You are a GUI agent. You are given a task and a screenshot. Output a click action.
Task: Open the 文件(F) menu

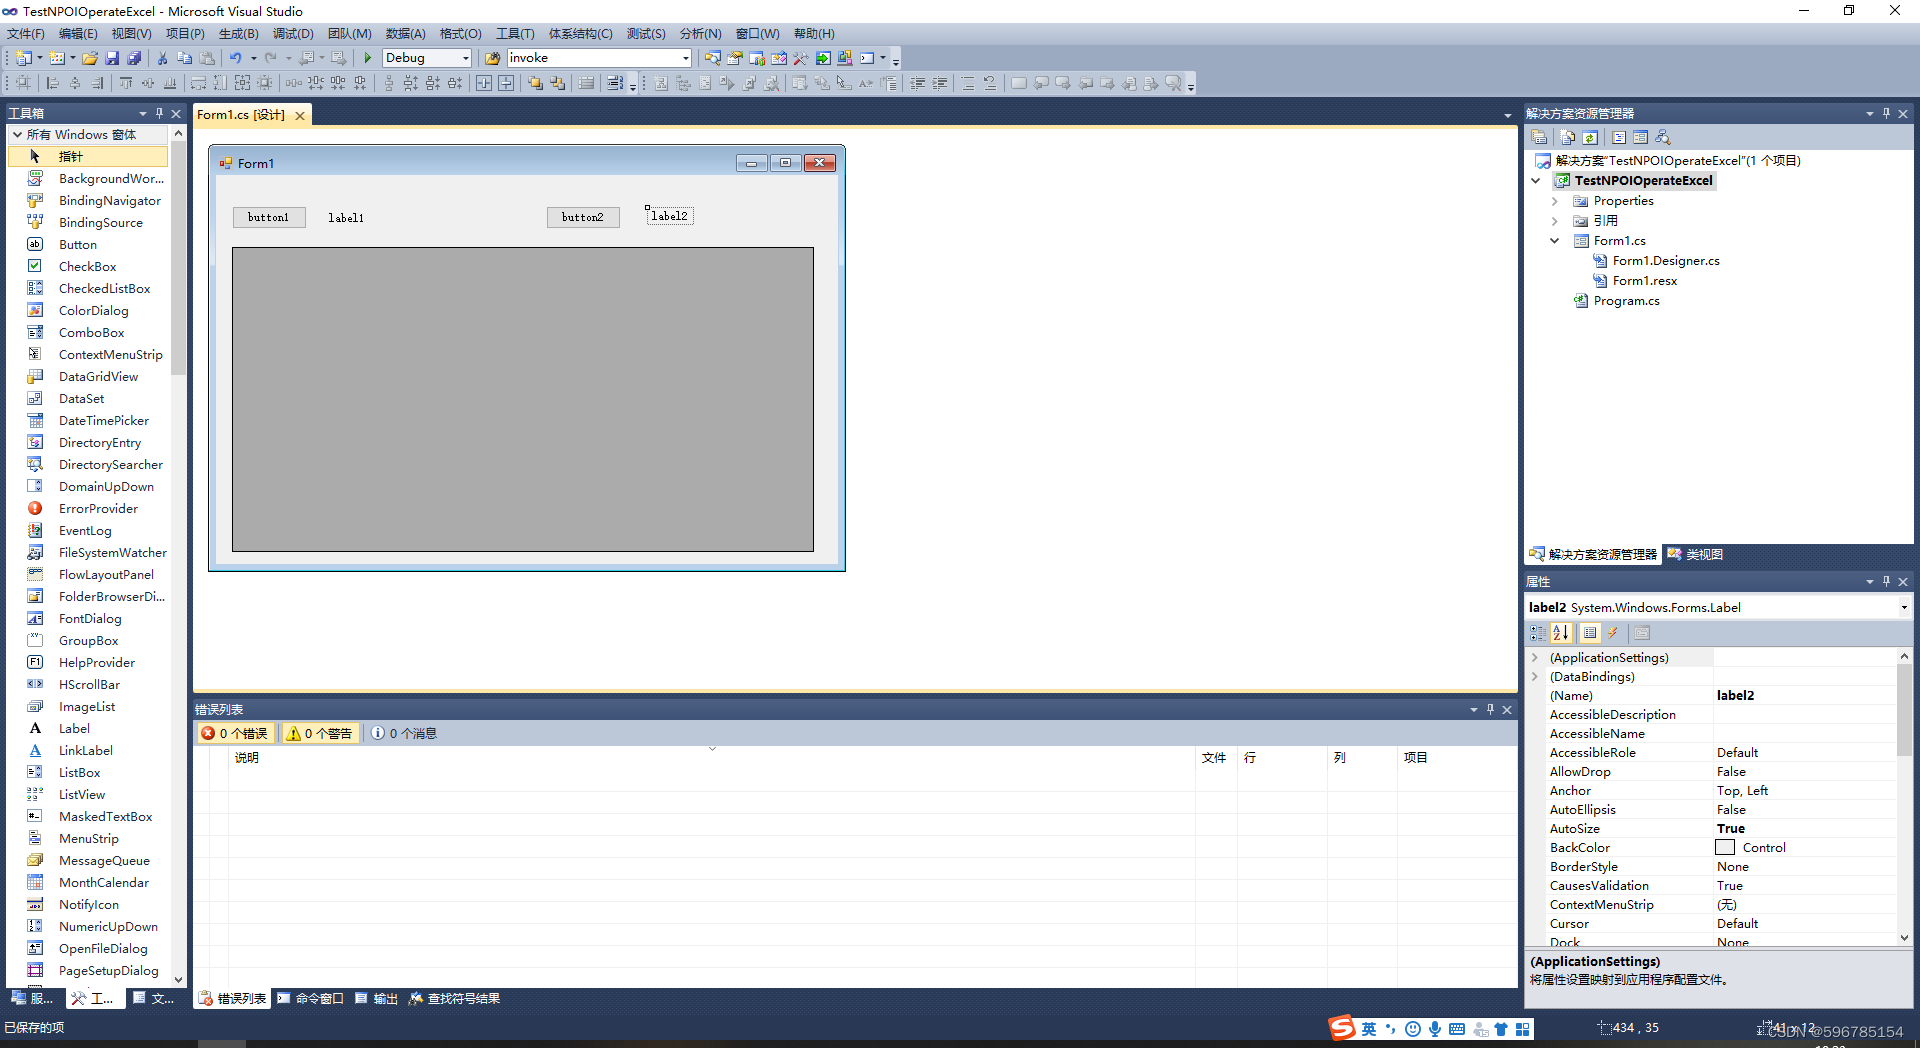(26, 34)
